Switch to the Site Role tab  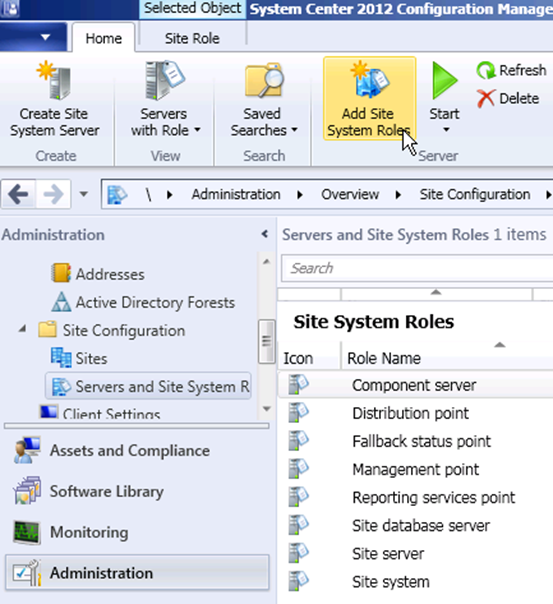click(192, 38)
